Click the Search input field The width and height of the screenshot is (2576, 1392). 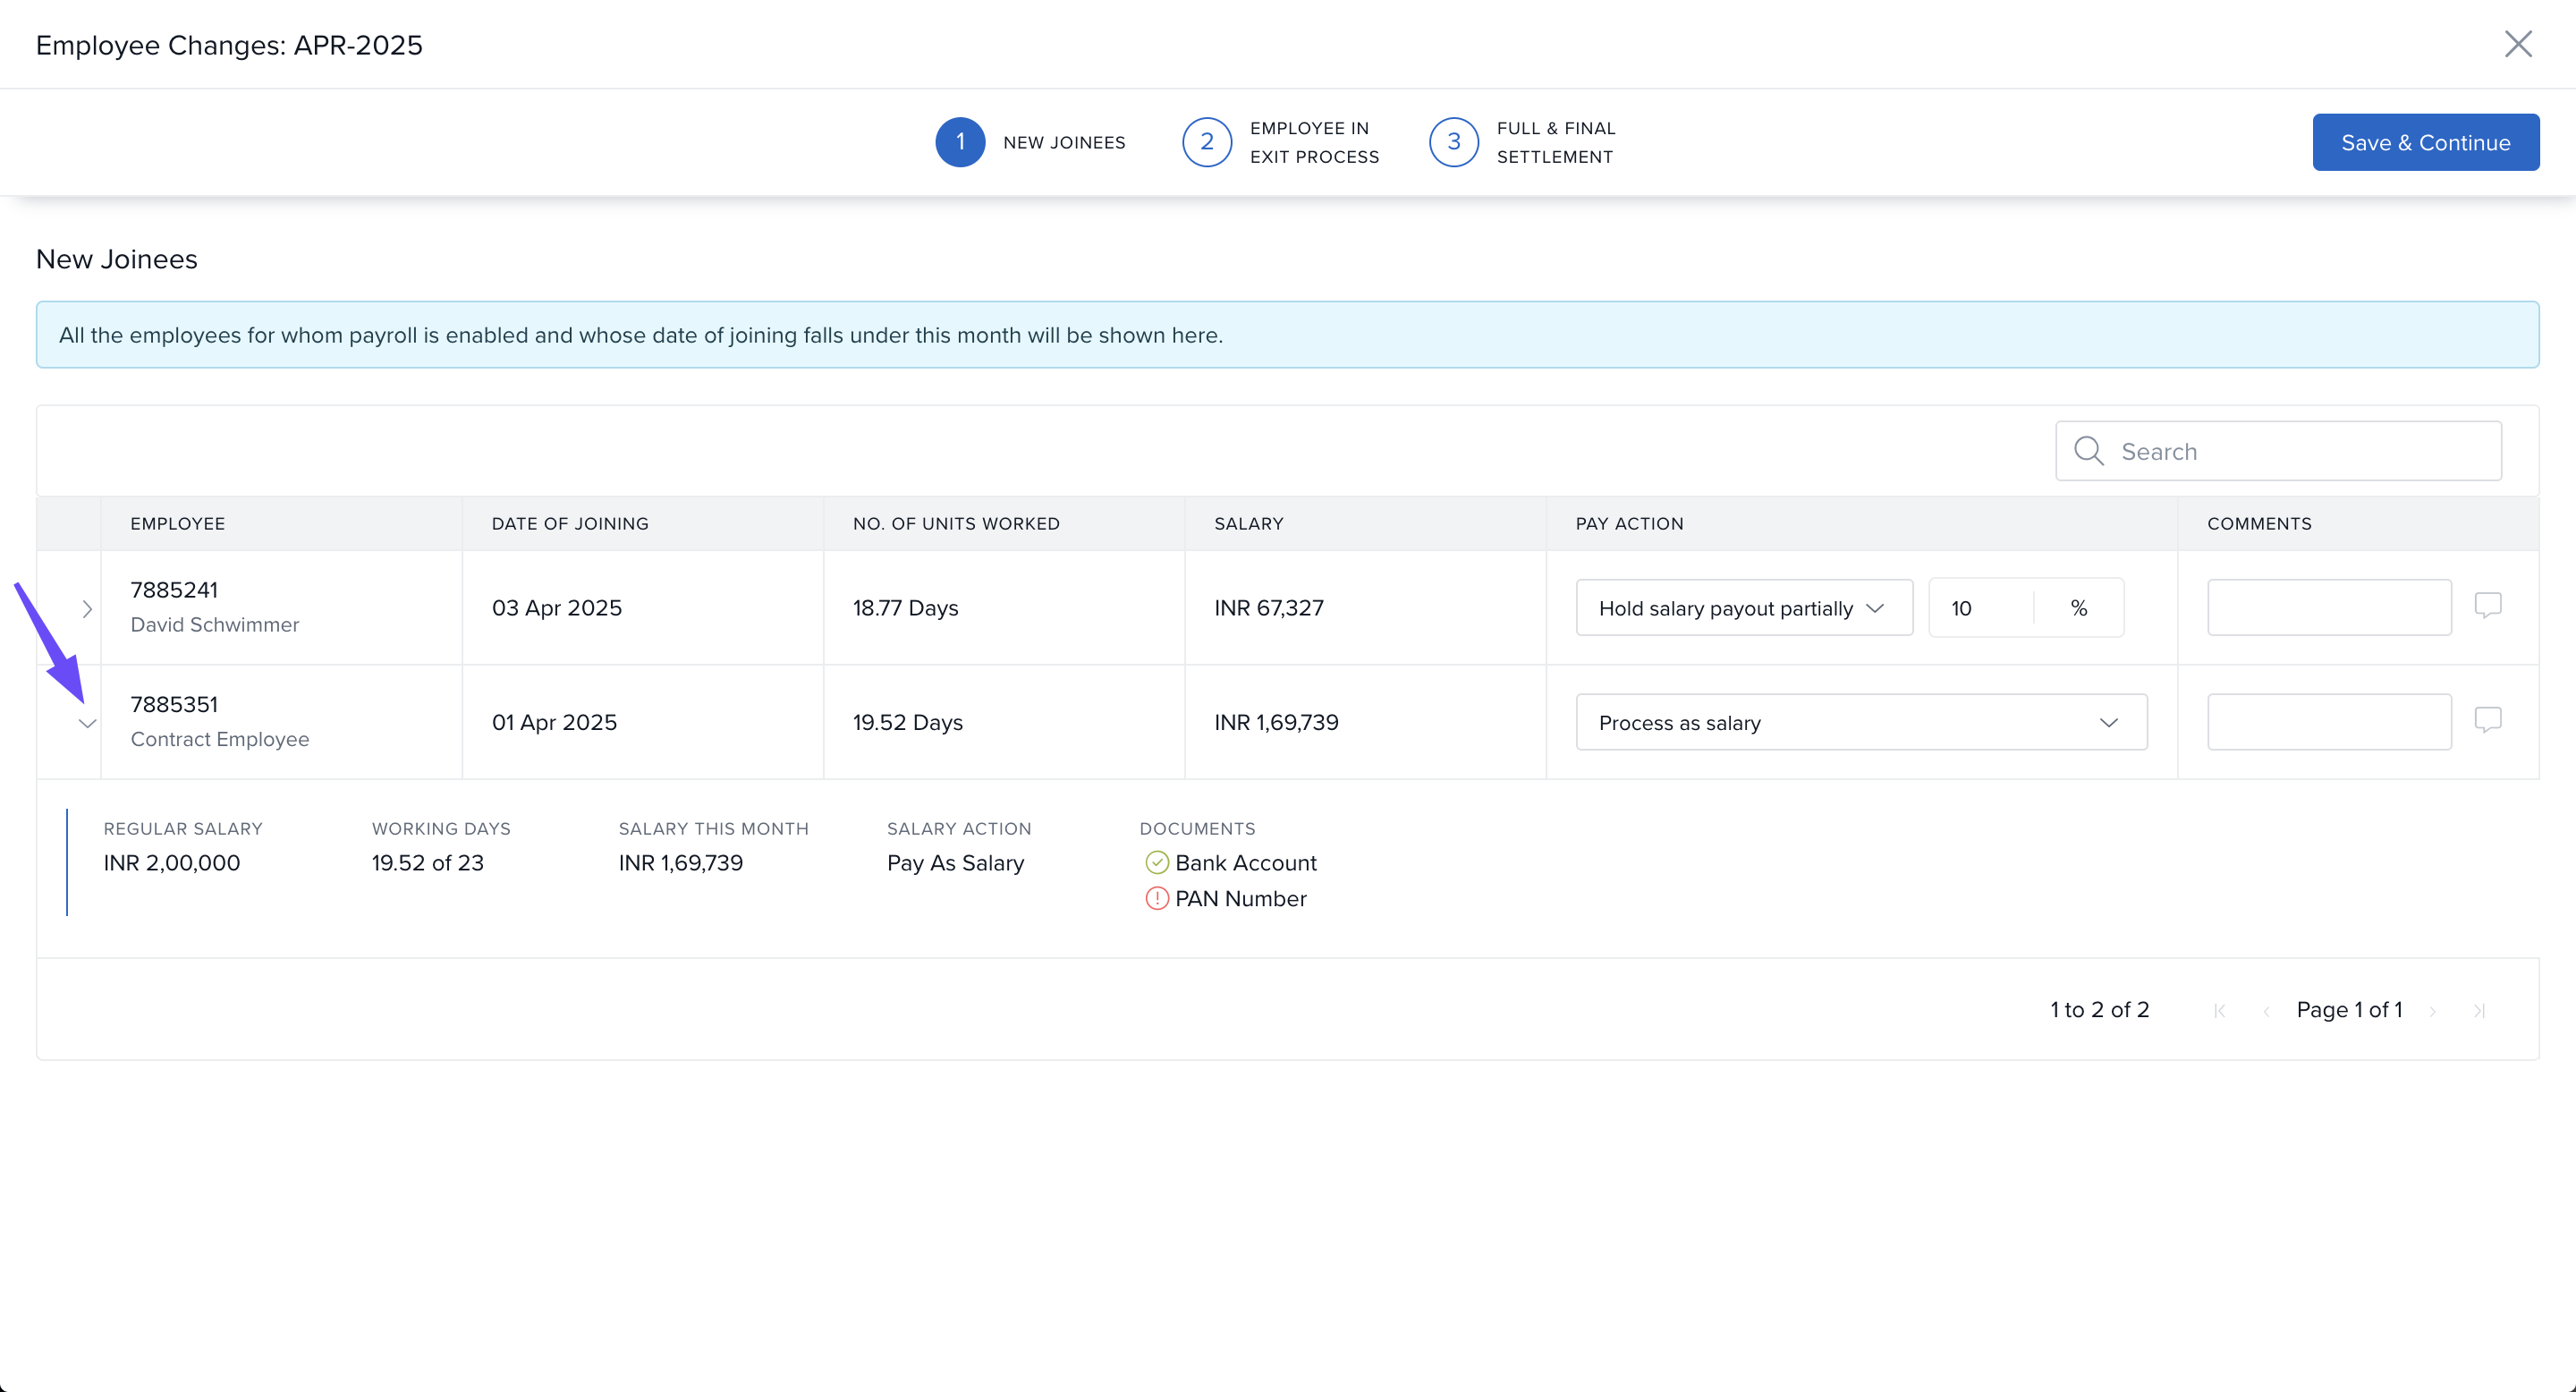pyautogui.click(x=2300, y=451)
